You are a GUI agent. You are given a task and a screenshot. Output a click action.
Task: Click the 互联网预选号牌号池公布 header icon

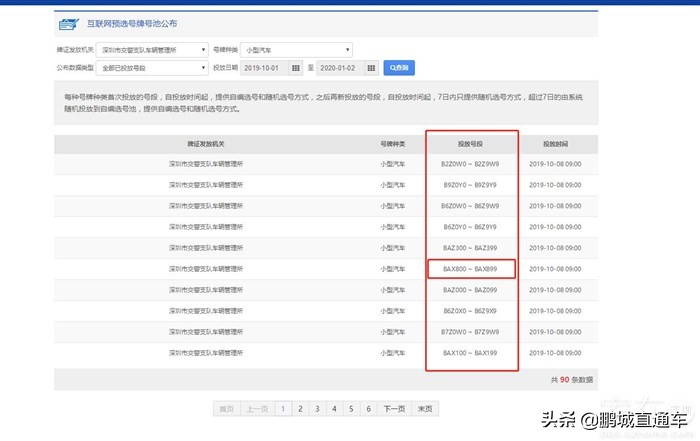click(69, 24)
